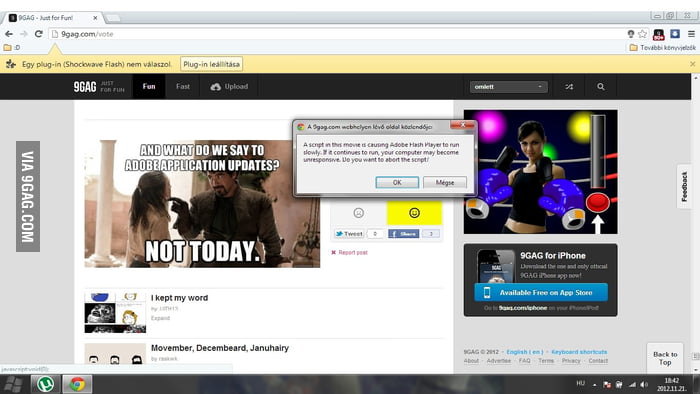
Task: Click the blue download extension icon
Action: point(675,33)
